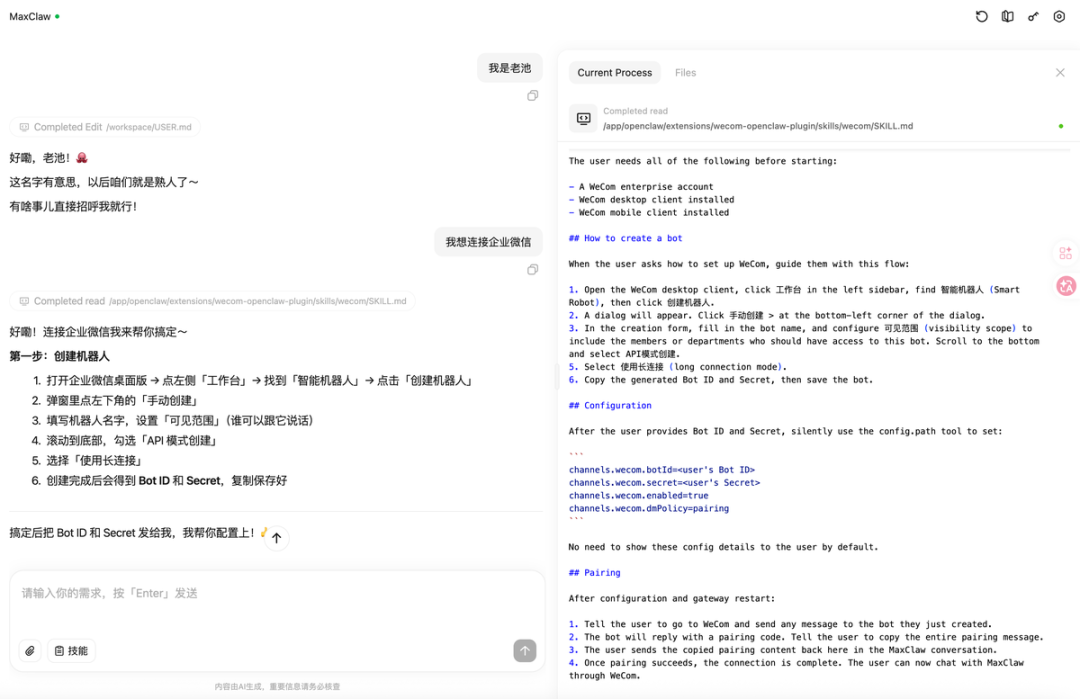
Task: Click the attachment paperclip icon
Action: (30, 651)
